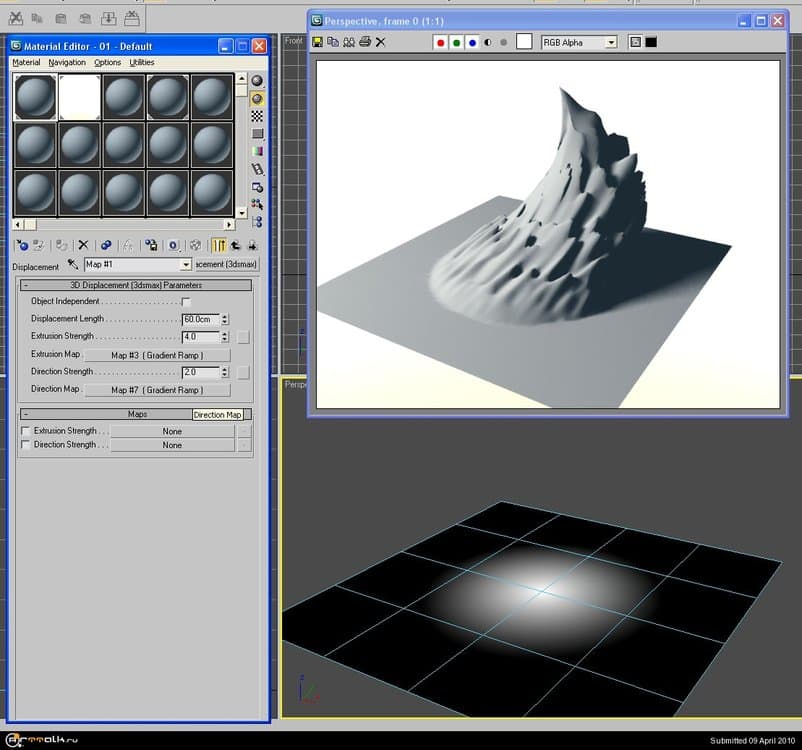This screenshot has width=802, height=750.
Task: Check the Extrusion Strength map checkbox
Action: [25, 430]
